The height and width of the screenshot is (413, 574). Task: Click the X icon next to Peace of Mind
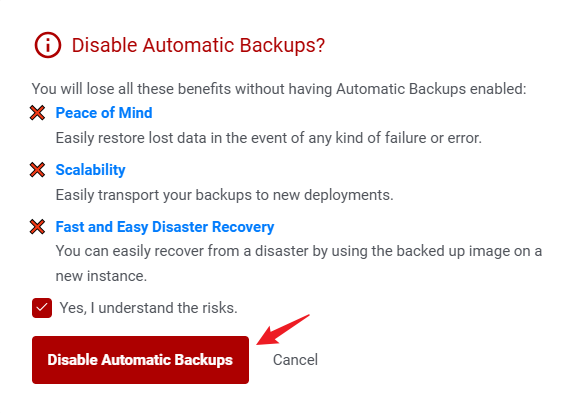click(x=37, y=113)
